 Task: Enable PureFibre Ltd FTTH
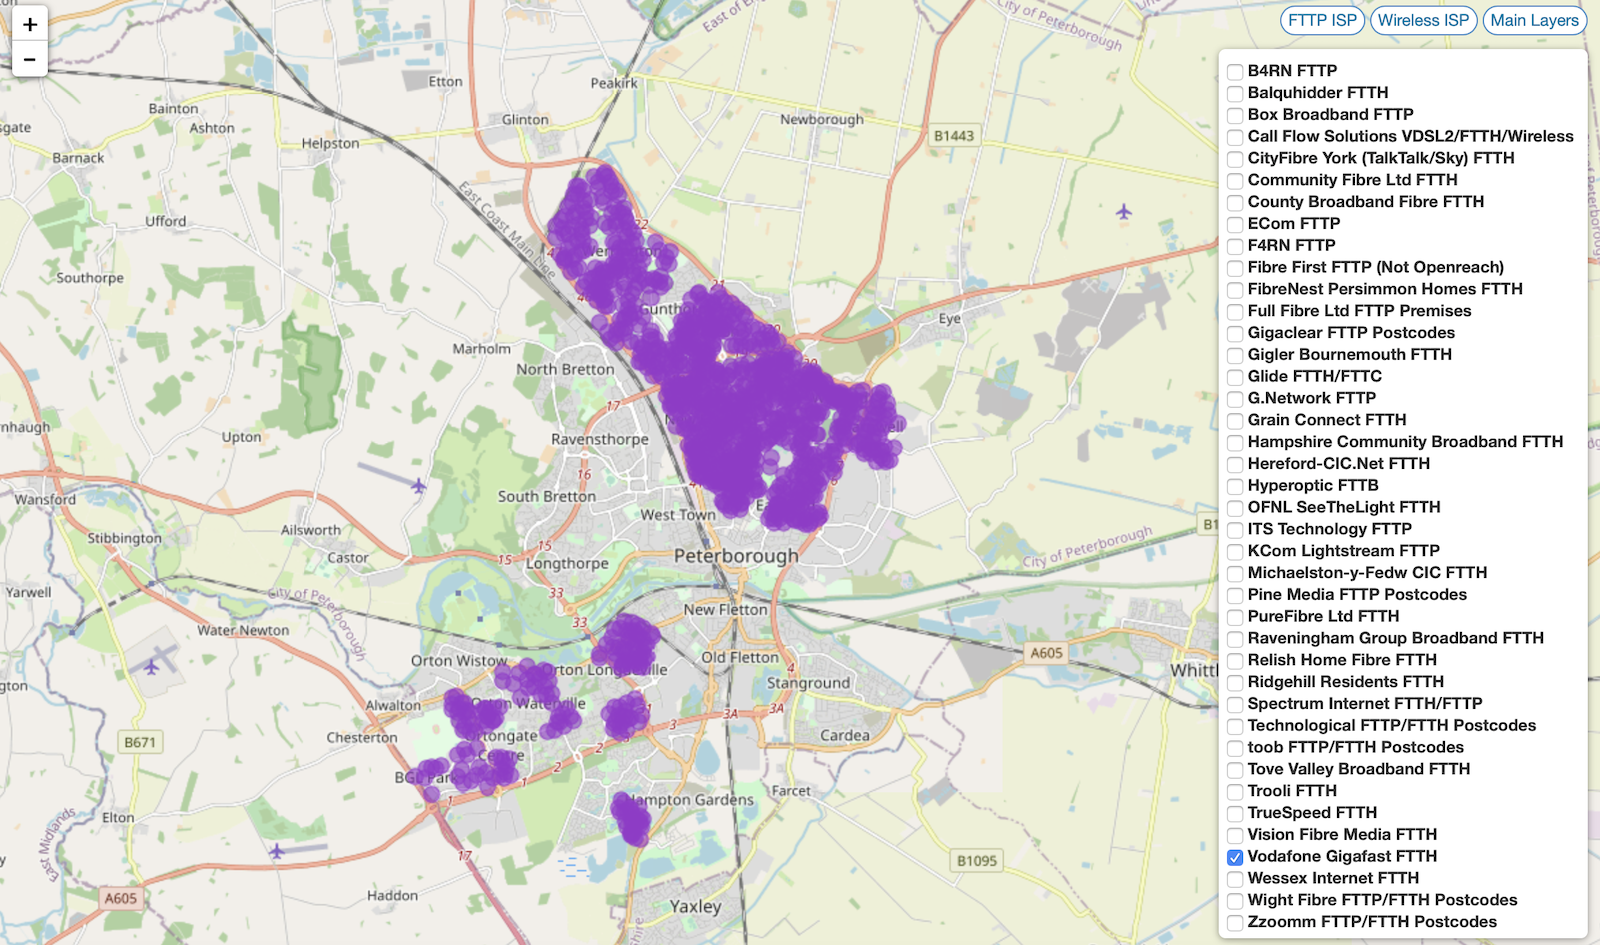click(1235, 618)
